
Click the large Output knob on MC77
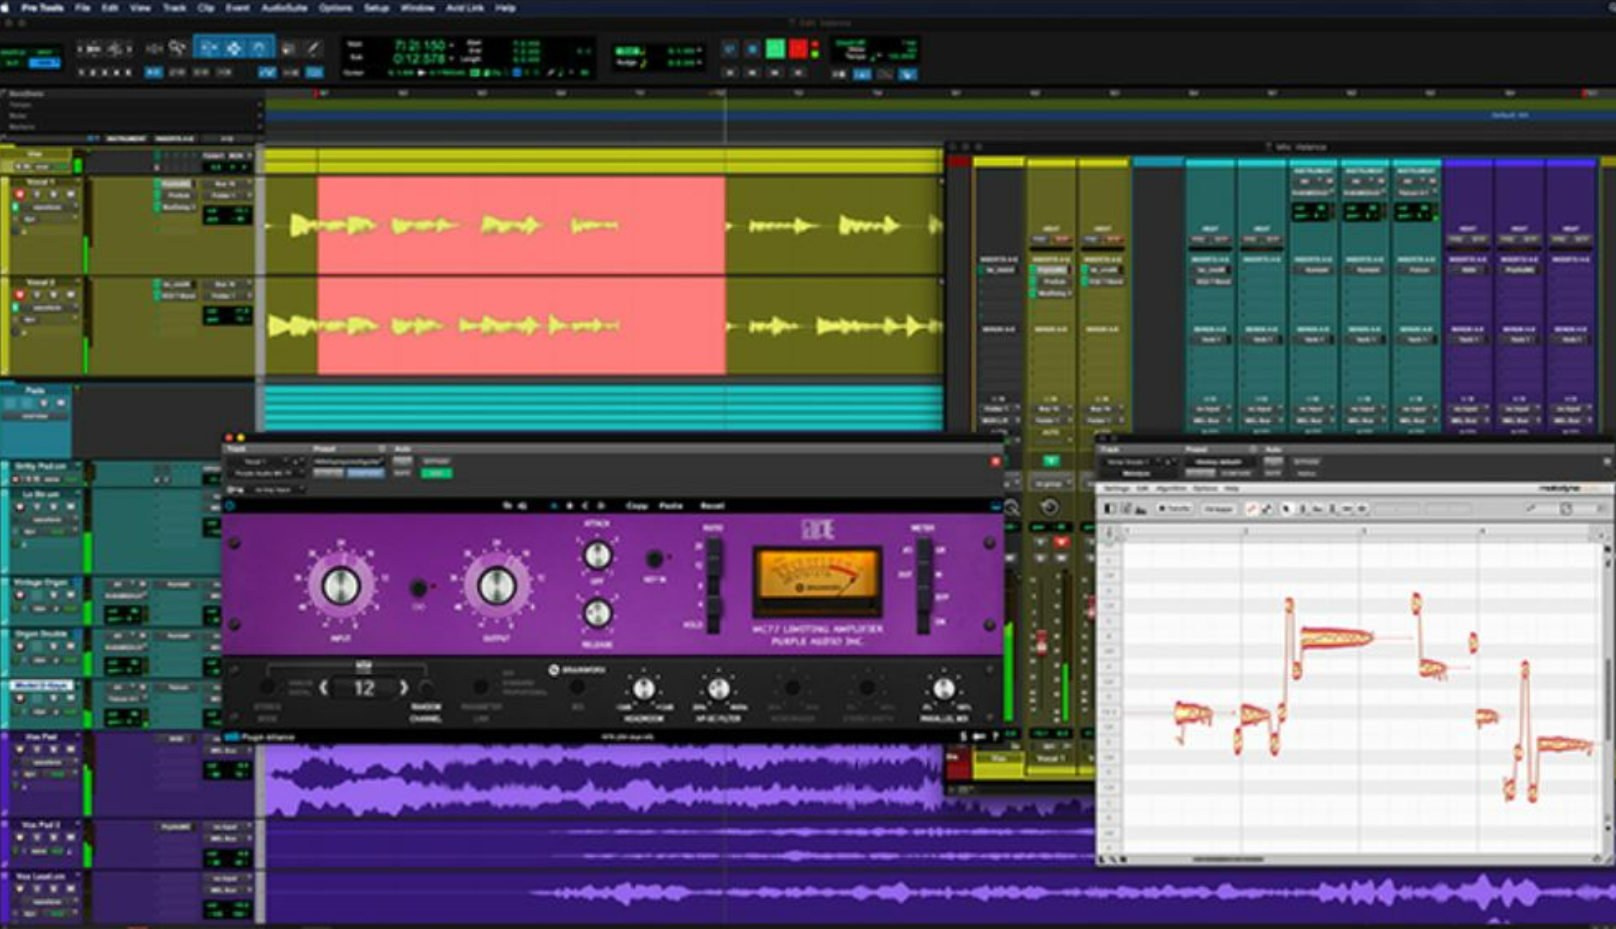[x=496, y=584]
